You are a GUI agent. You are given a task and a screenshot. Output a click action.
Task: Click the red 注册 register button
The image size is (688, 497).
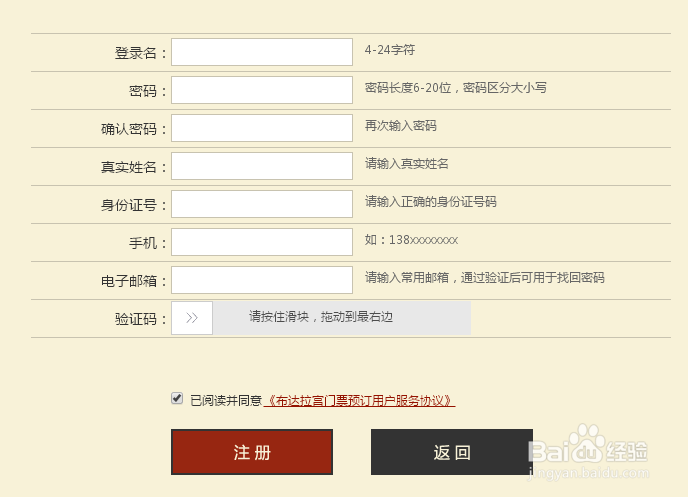coord(252,452)
